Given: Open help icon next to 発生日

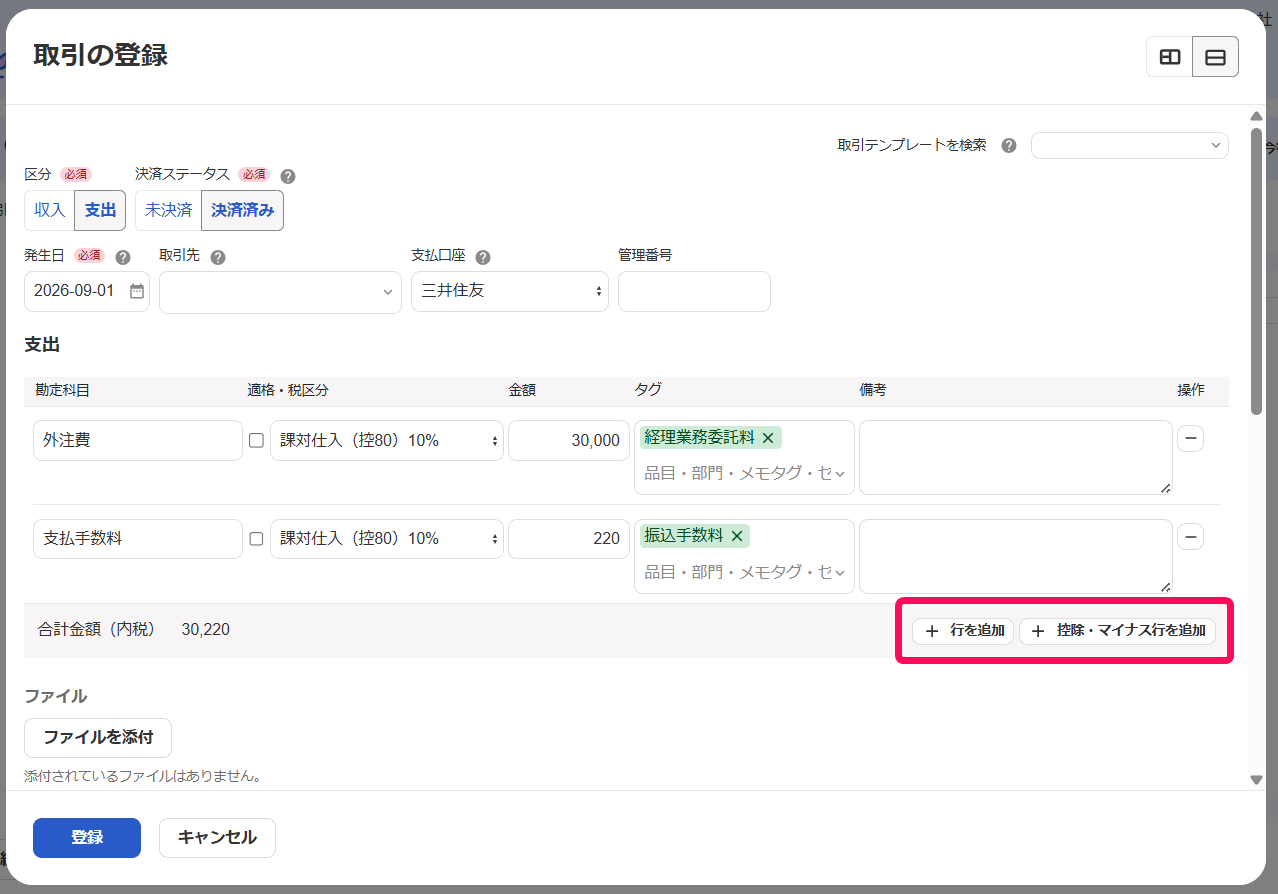Looking at the screenshot, I should pyautogui.click(x=123, y=257).
